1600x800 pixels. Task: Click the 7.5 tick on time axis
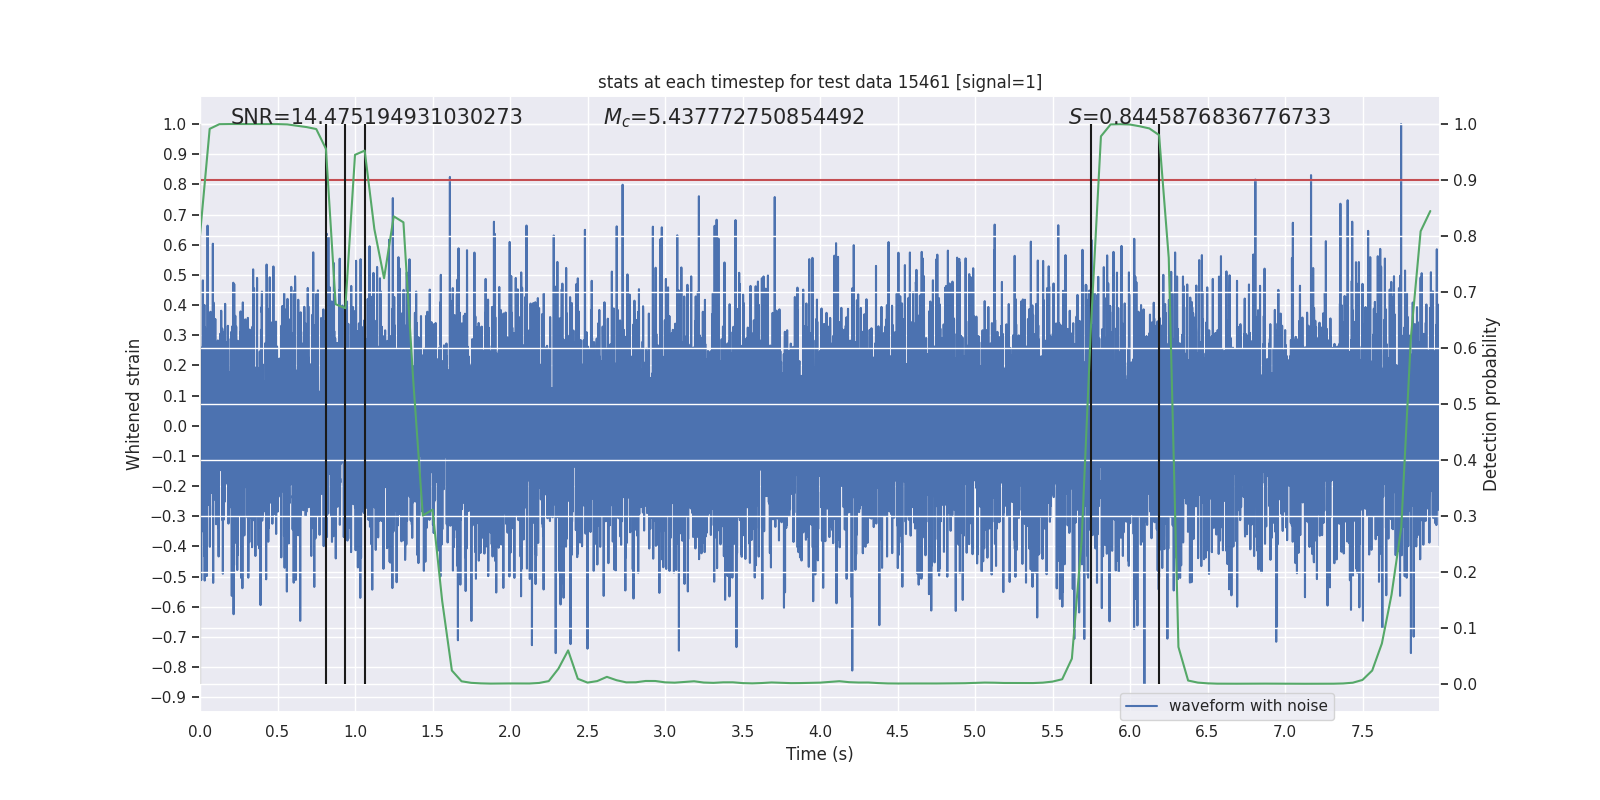[1362, 731]
